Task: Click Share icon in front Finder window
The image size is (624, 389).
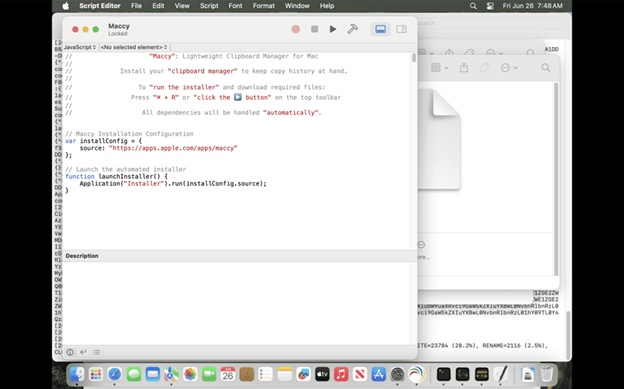Action: coord(464,68)
